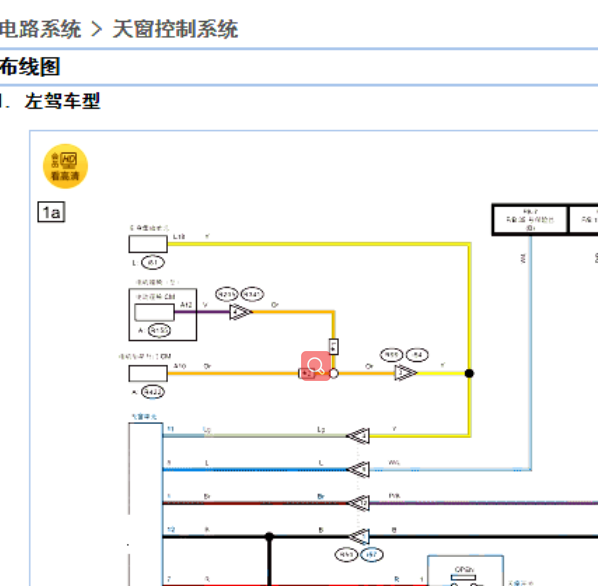Click the 左驾车型 subheading

[62, 101]
